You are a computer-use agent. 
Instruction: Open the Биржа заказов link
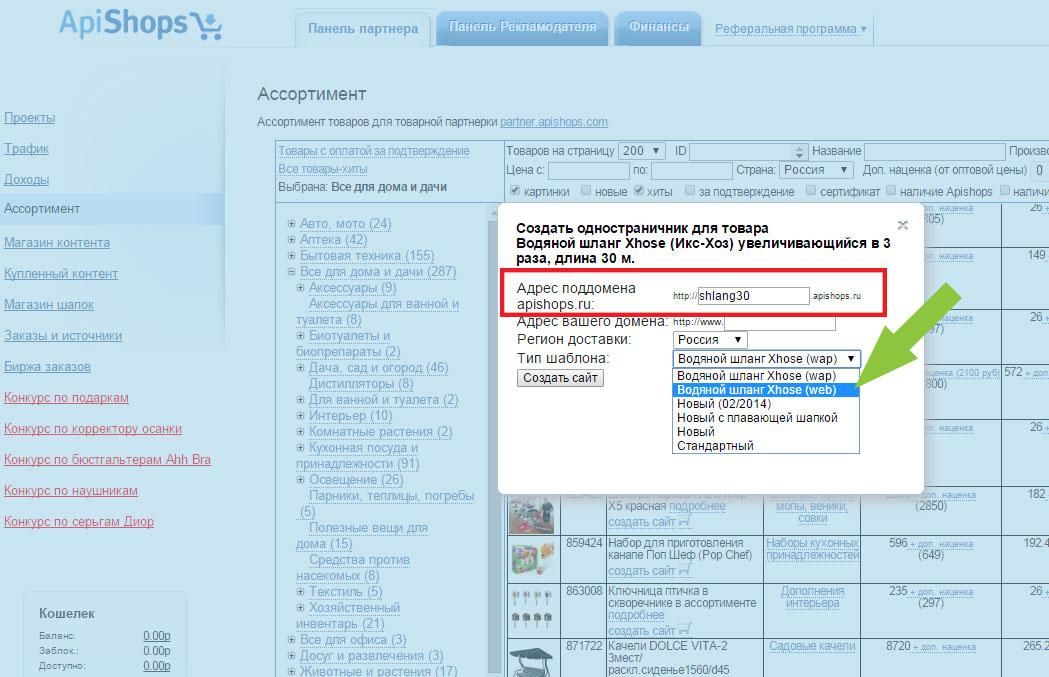coord(47,367)
